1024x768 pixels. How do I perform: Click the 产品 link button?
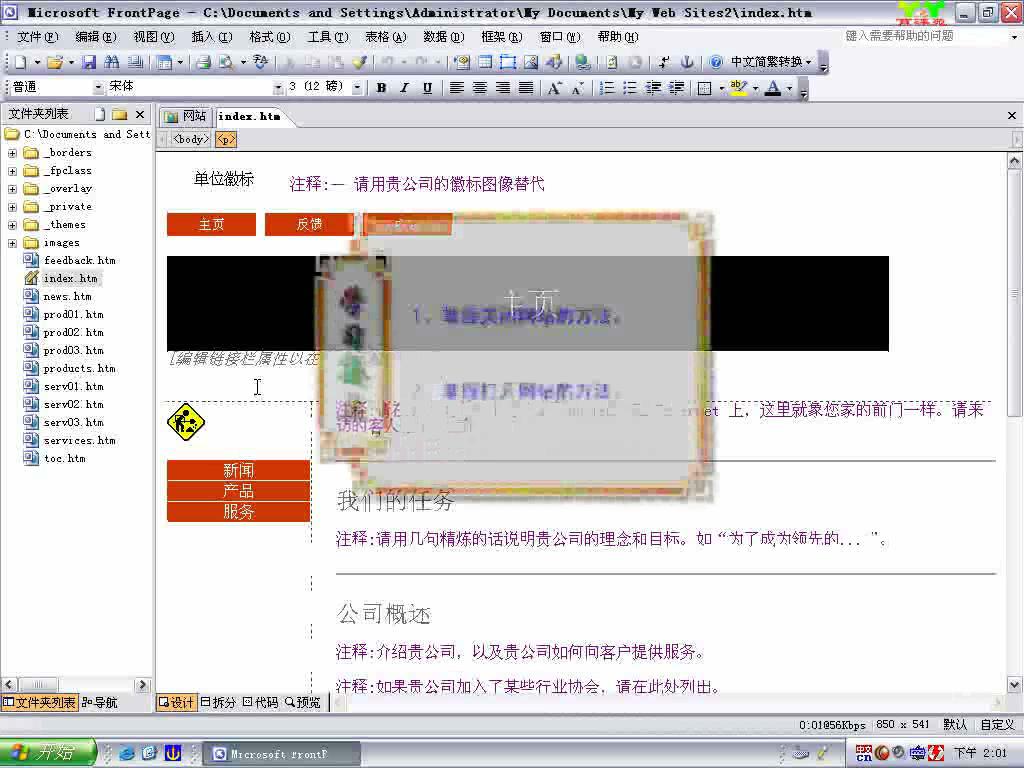[x=238, y=491]
